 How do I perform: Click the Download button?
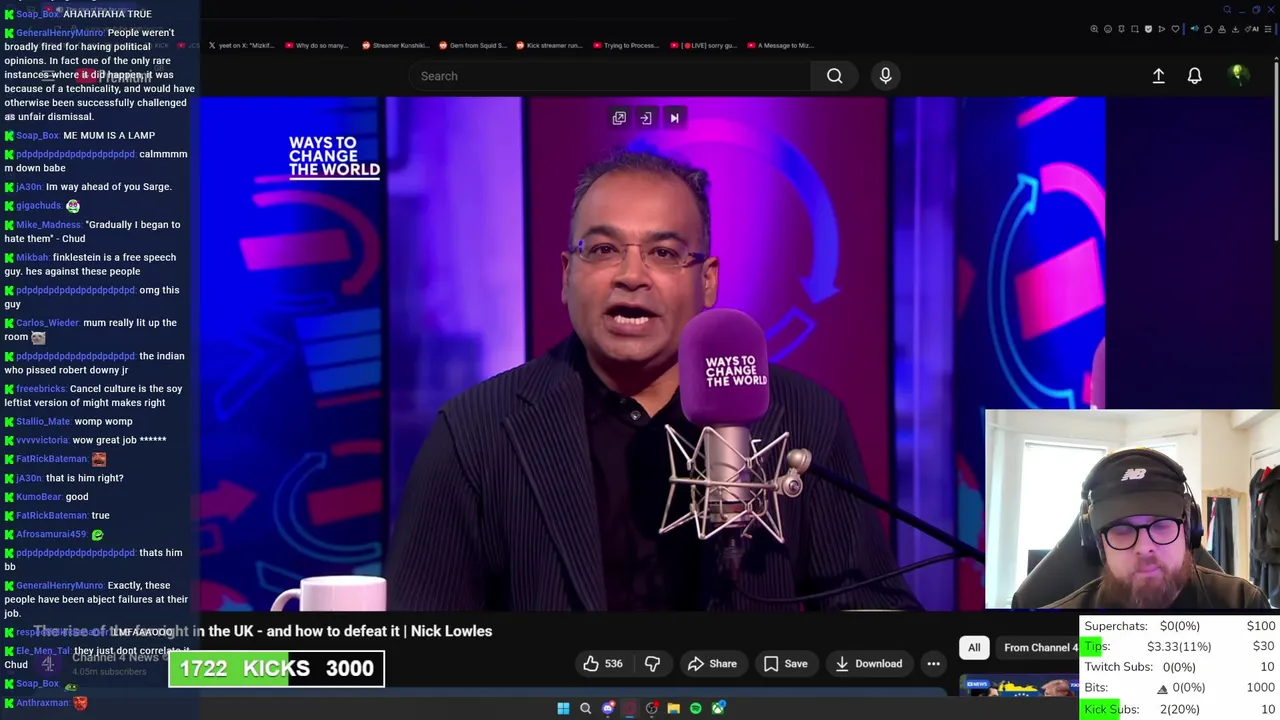click(x=868, y=663)
